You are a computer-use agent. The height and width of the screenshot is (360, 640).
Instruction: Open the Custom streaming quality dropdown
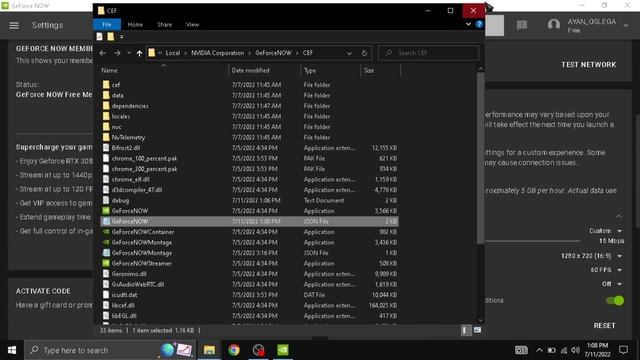[605, 231]
